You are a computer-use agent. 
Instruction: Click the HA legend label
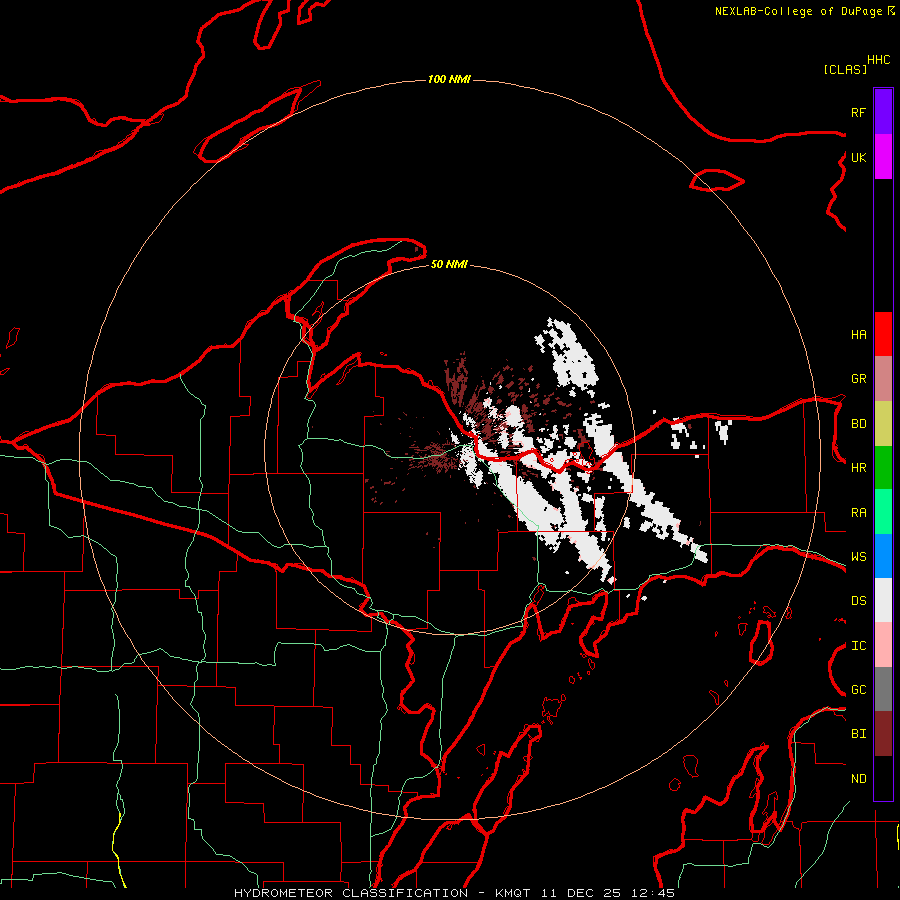858,335
